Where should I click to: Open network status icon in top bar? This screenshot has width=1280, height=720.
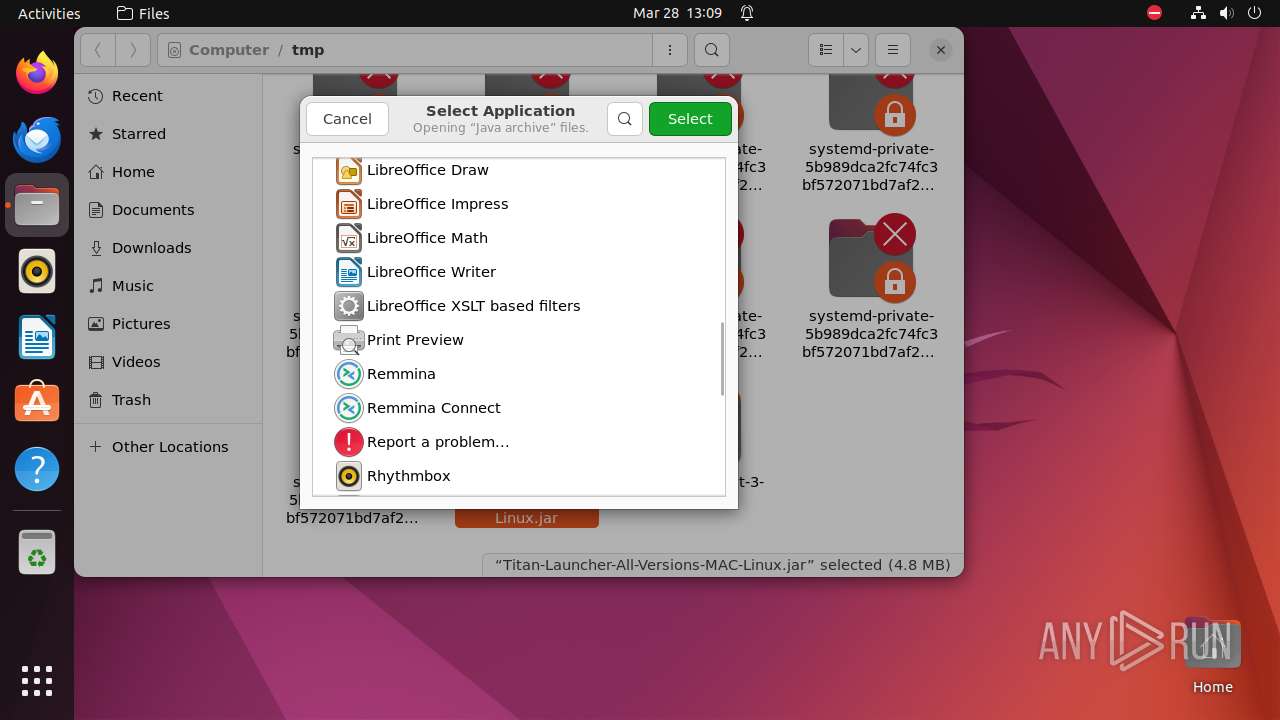coord(1199,14)
